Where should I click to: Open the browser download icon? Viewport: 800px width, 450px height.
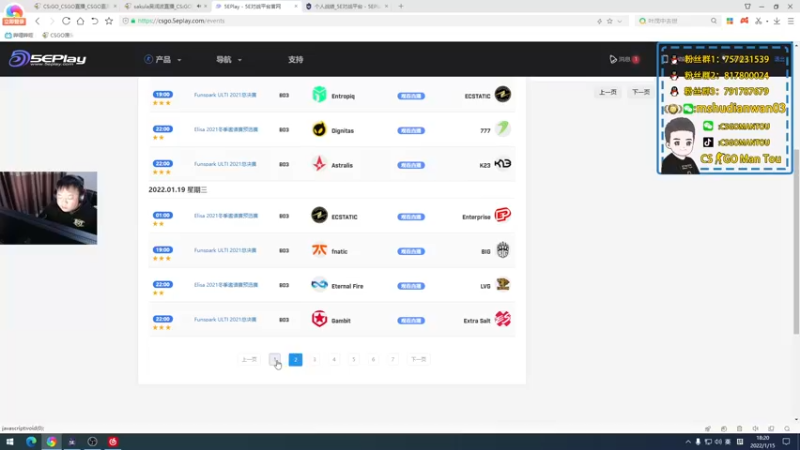coord(777,21)
